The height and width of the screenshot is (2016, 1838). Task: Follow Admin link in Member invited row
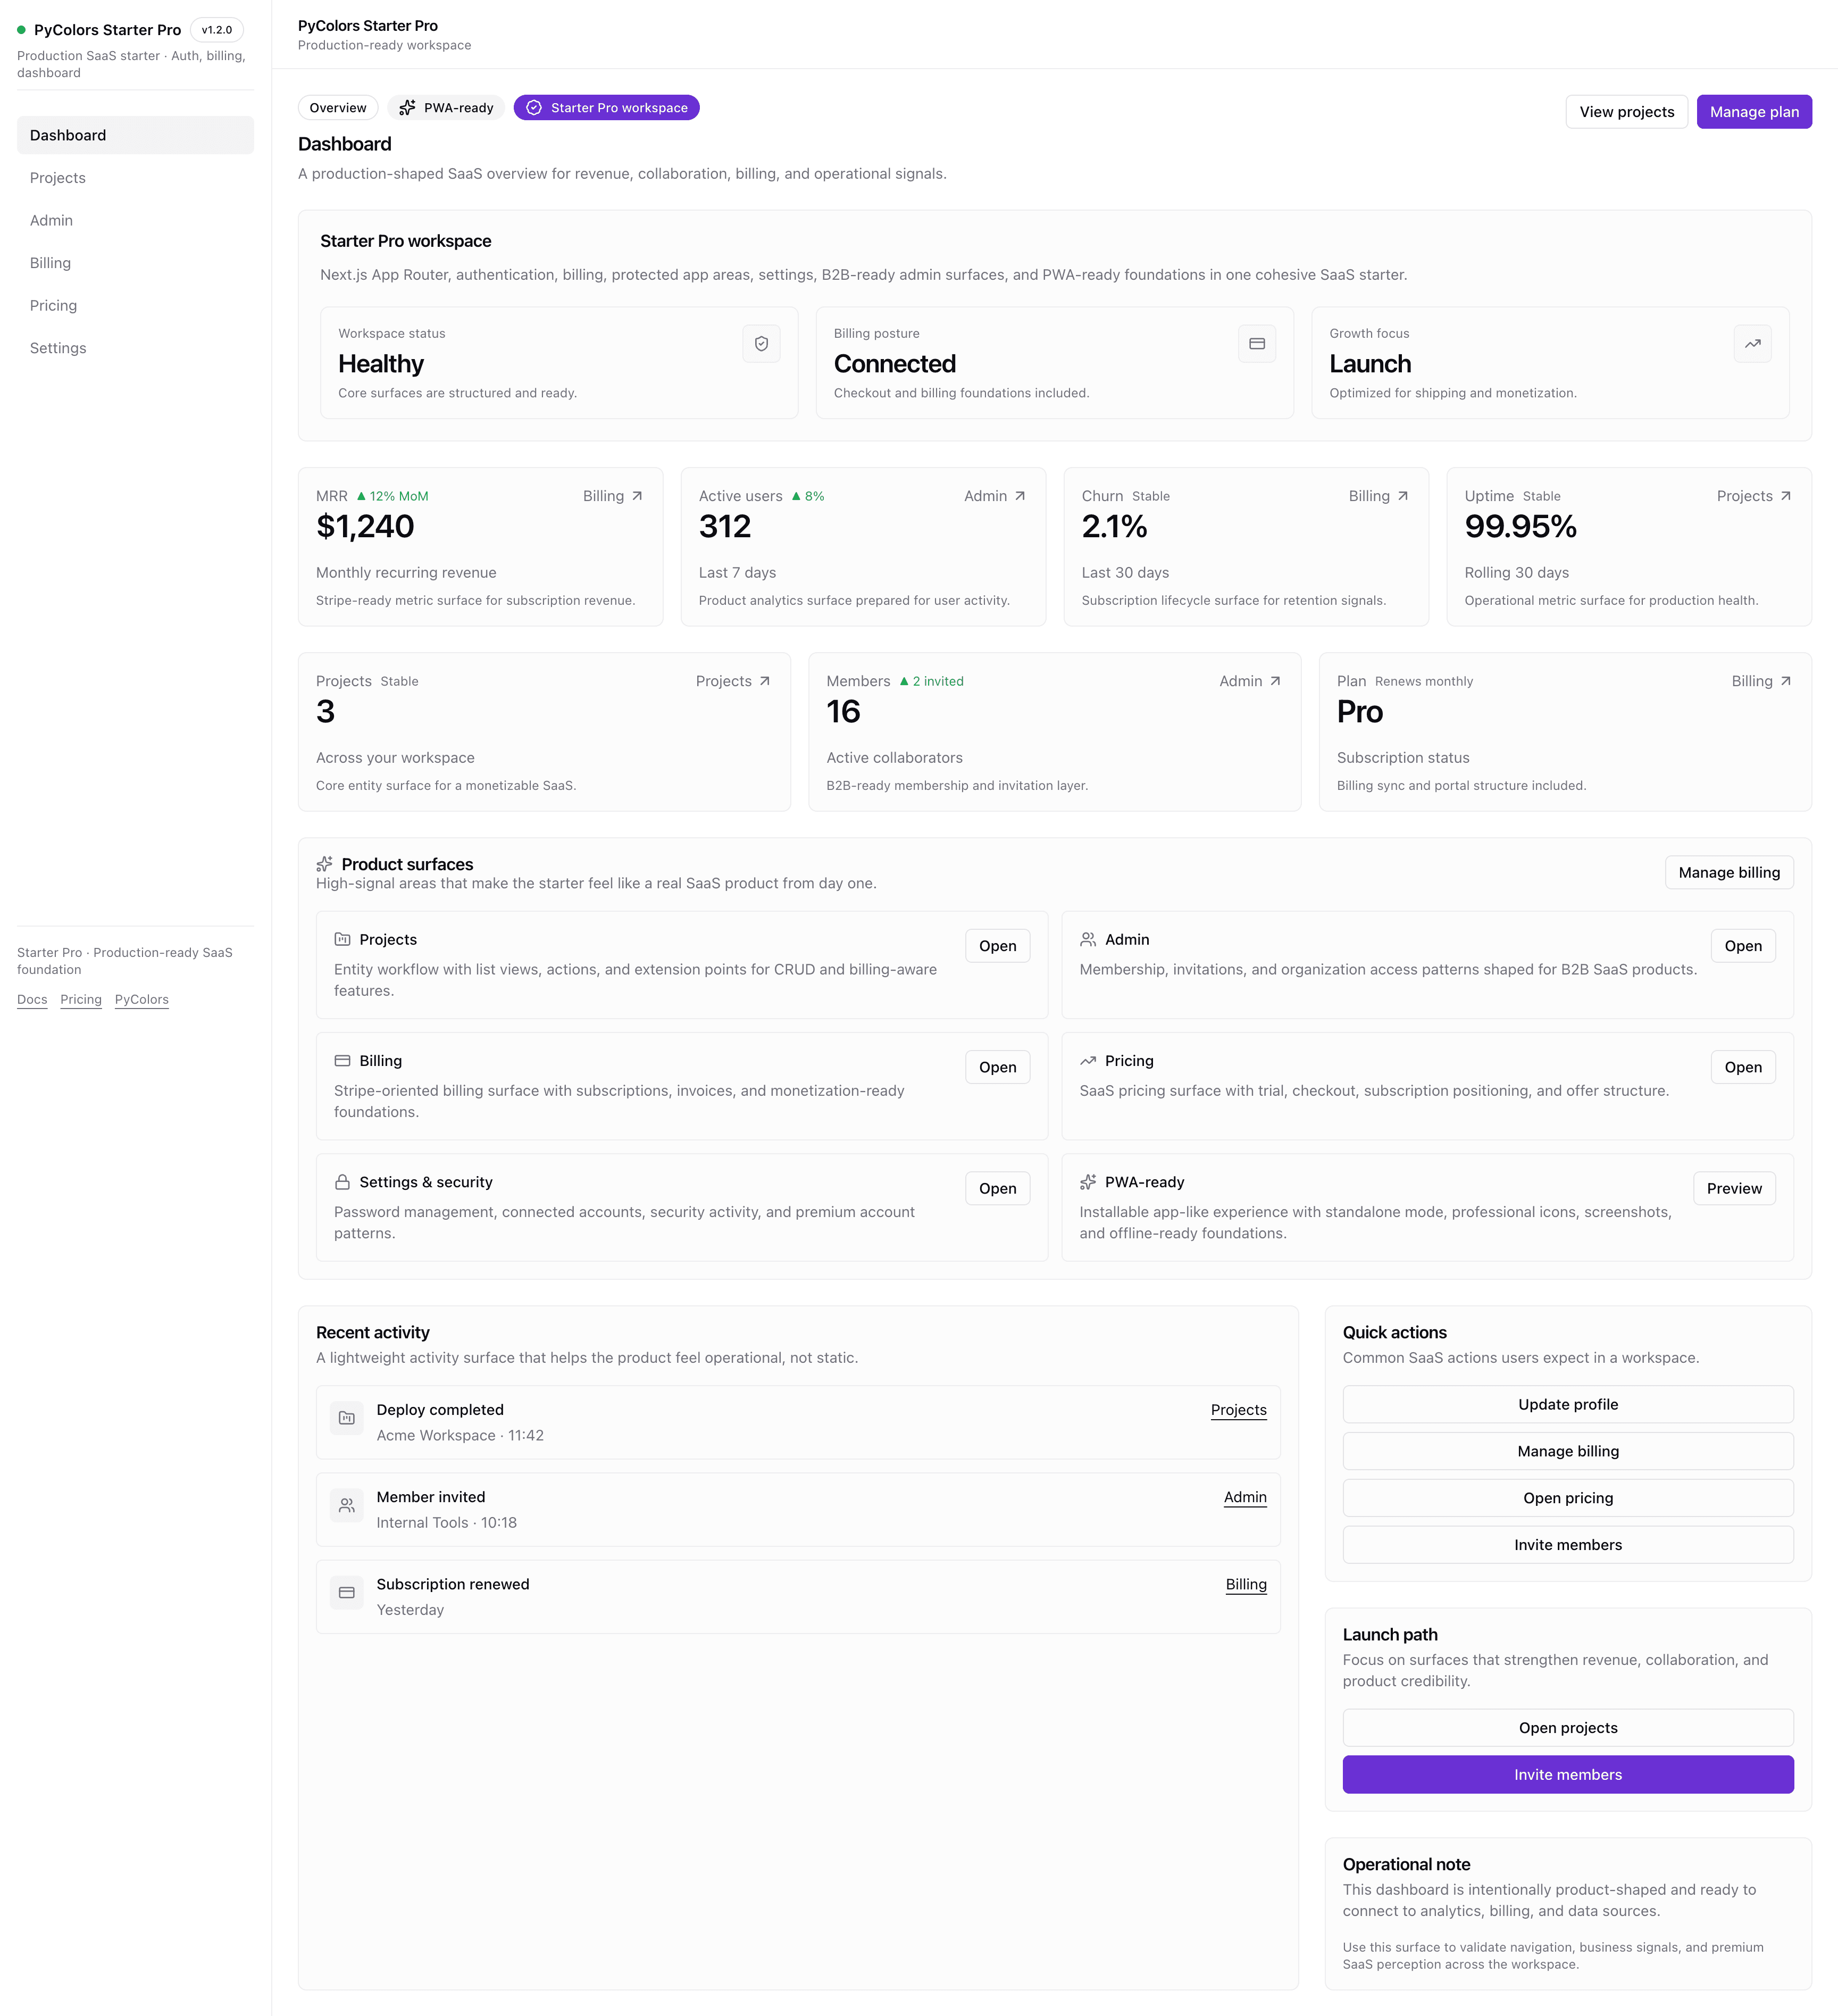[x=1245, y=1497]
